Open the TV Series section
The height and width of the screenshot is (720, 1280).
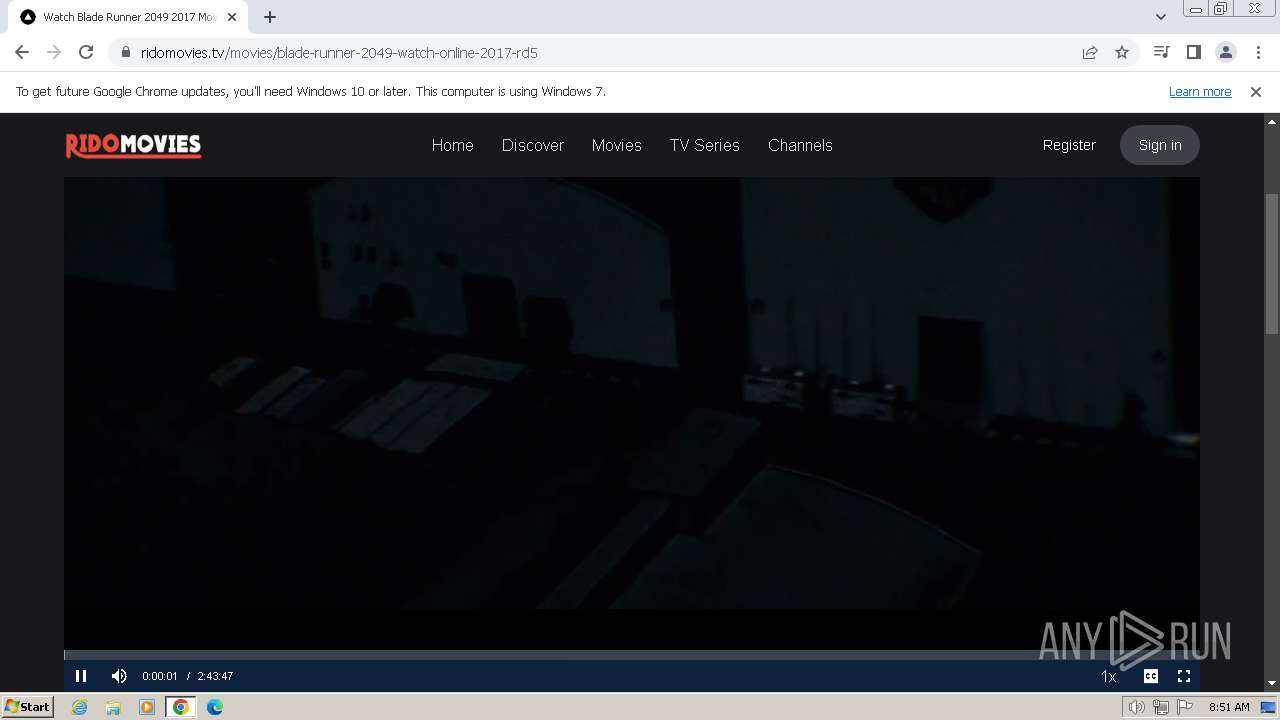click(705, 145)
